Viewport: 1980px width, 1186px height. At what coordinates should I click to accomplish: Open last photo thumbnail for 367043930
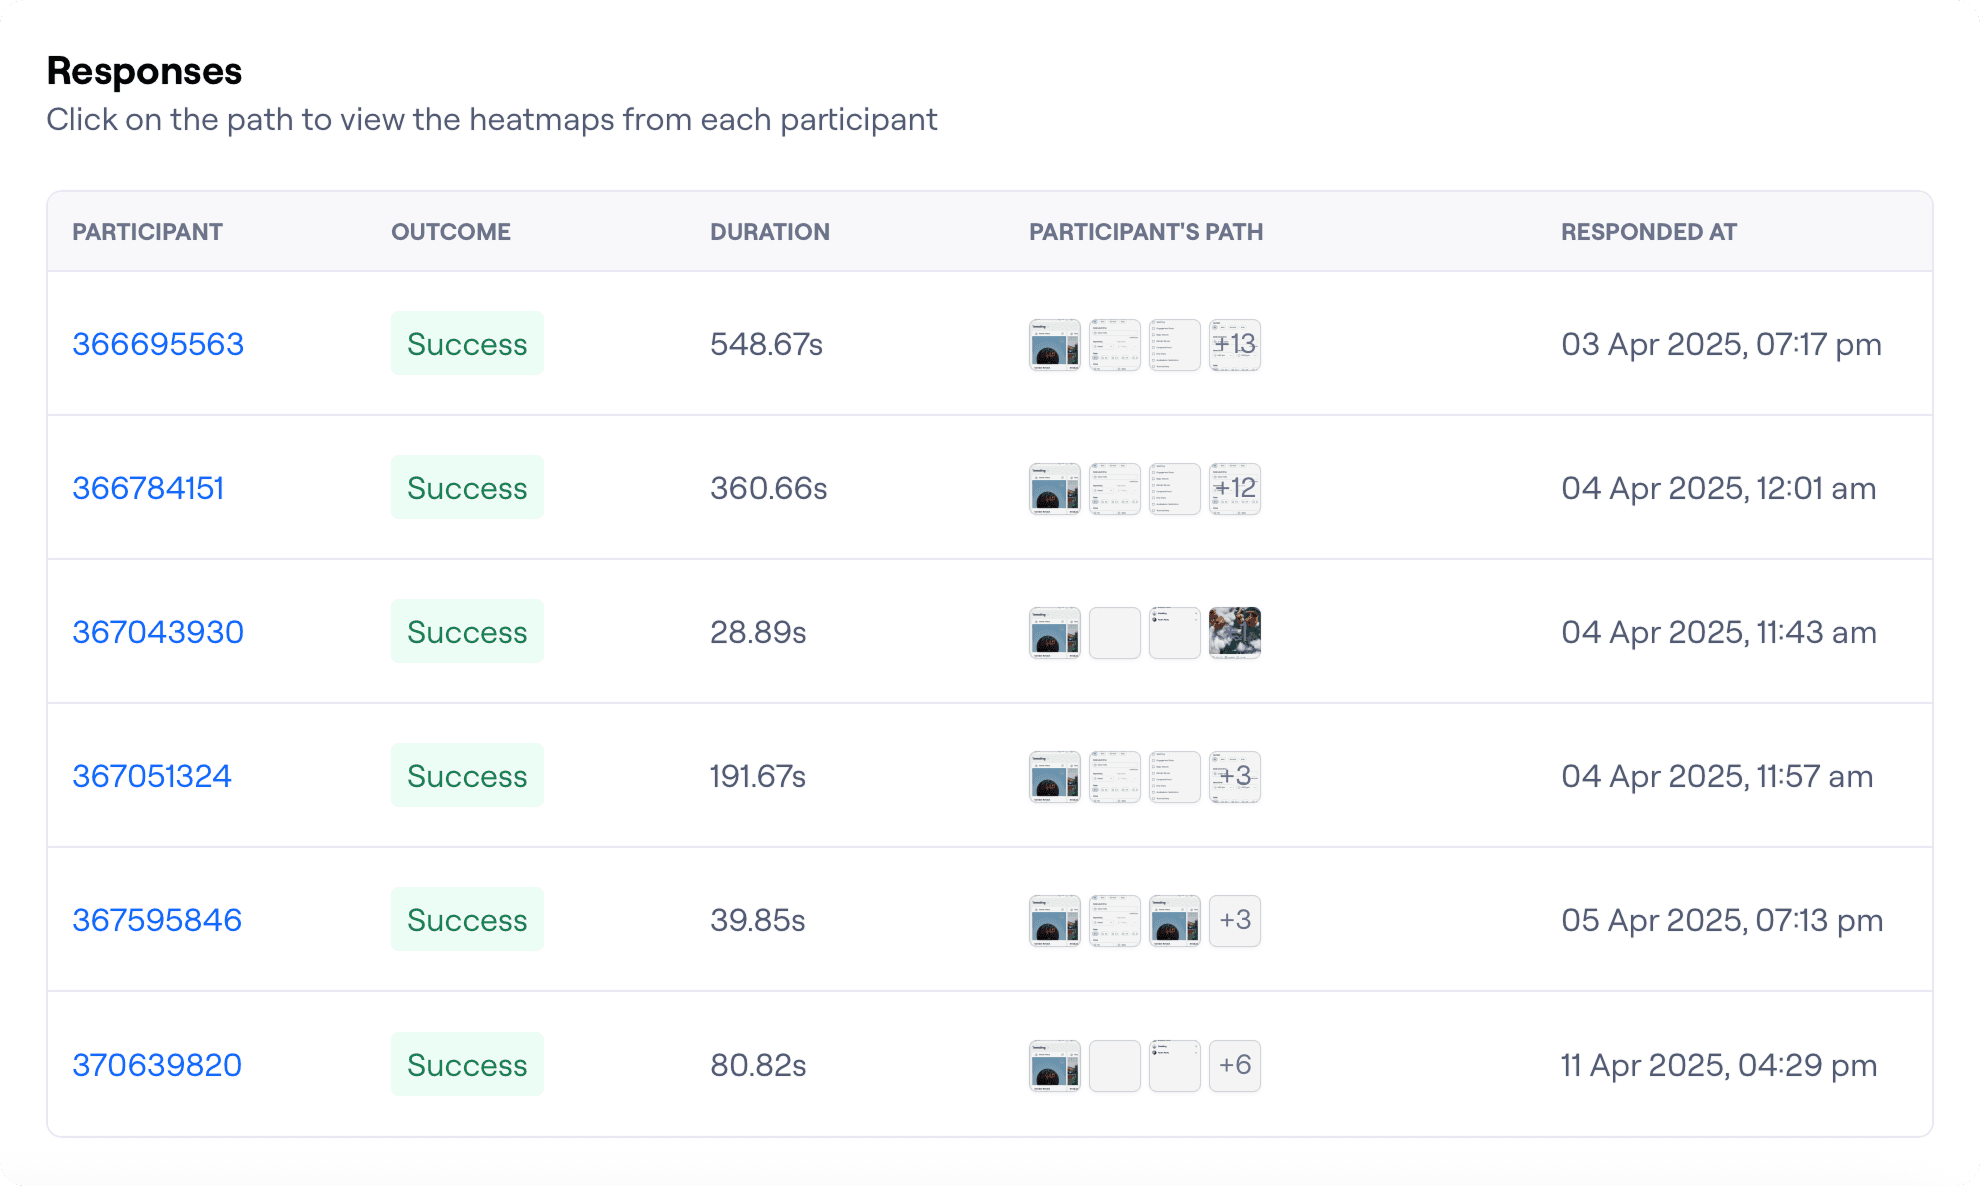click(x=1235, y=633)
